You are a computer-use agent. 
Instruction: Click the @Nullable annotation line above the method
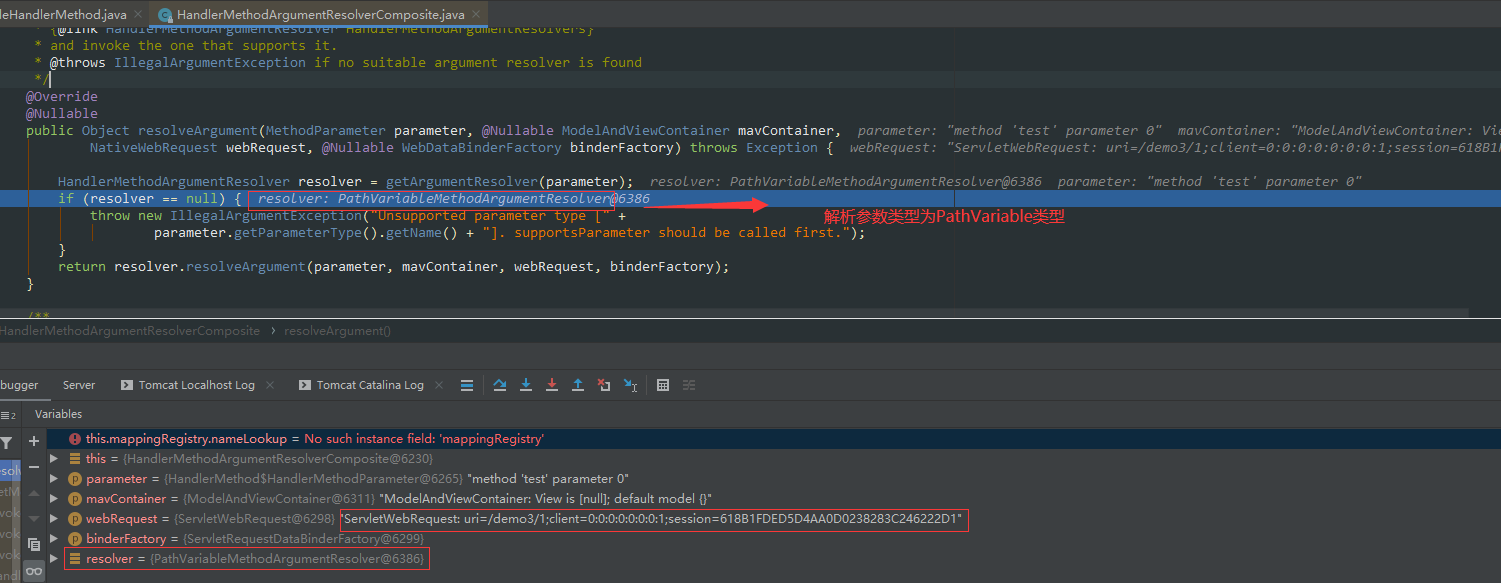point(62,114)
